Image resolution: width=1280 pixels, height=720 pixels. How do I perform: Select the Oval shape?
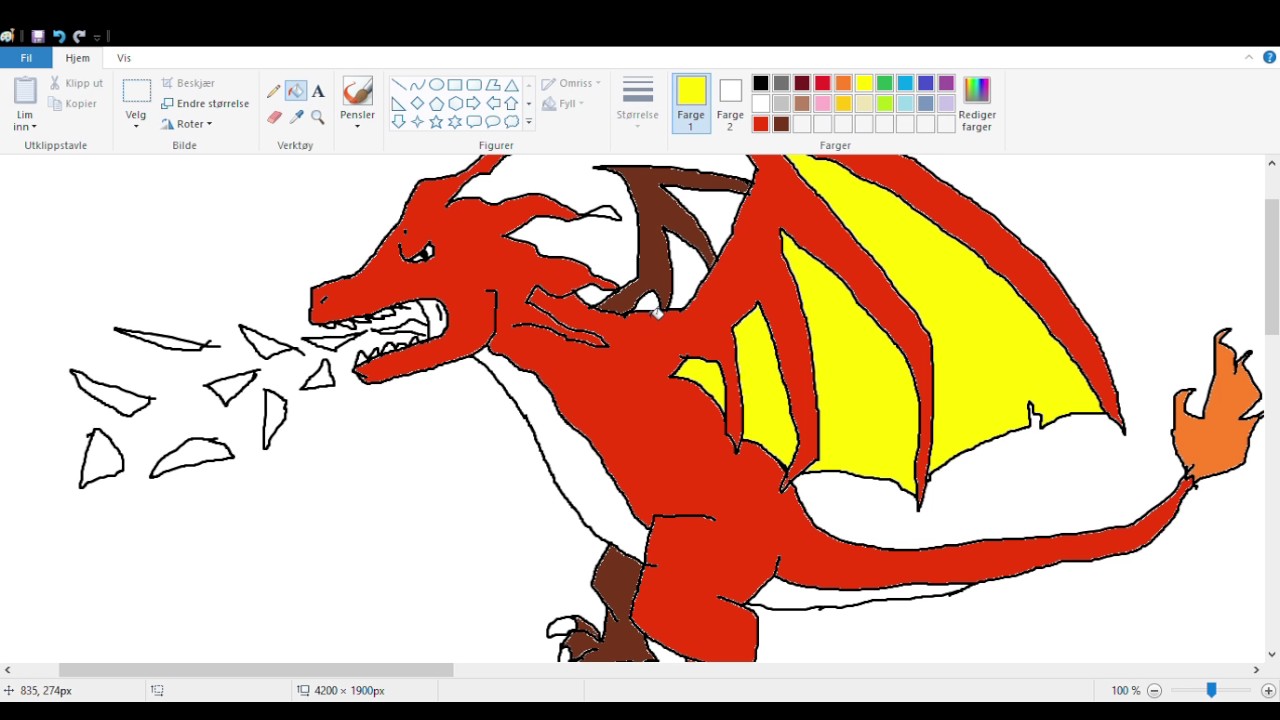[x=436, y=85]
